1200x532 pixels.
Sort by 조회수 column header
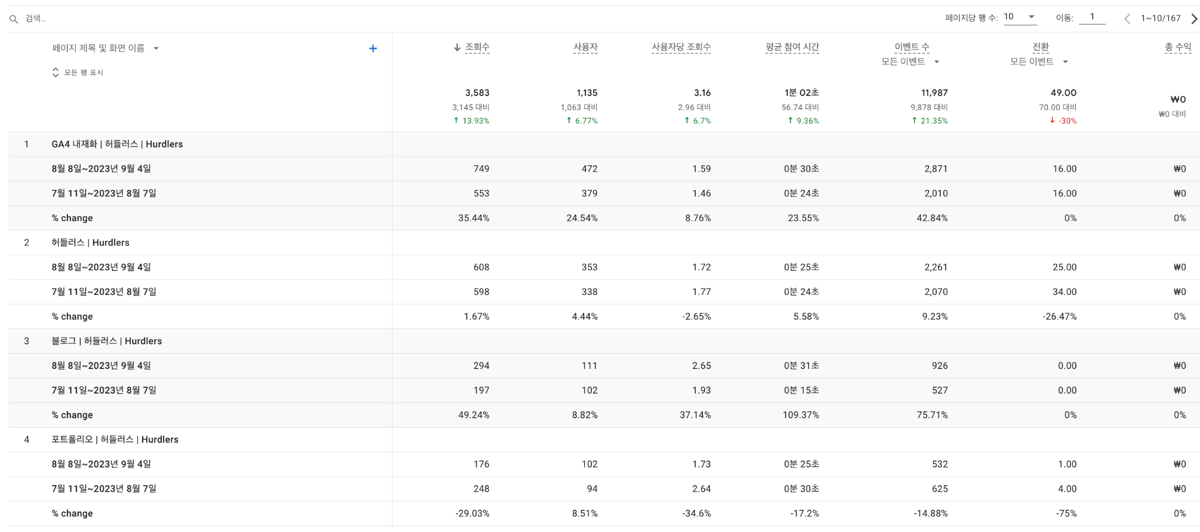[477, 47]
